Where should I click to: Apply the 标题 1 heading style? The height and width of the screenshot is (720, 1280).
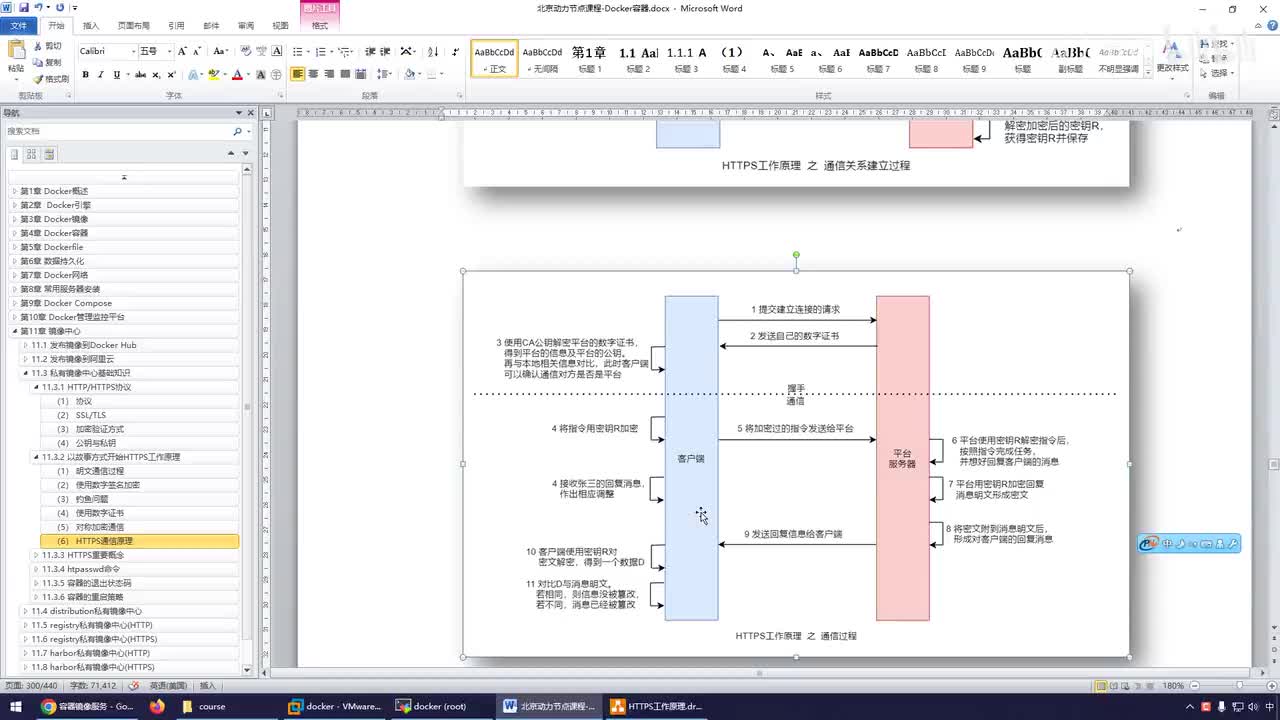(x=589, y=58)
